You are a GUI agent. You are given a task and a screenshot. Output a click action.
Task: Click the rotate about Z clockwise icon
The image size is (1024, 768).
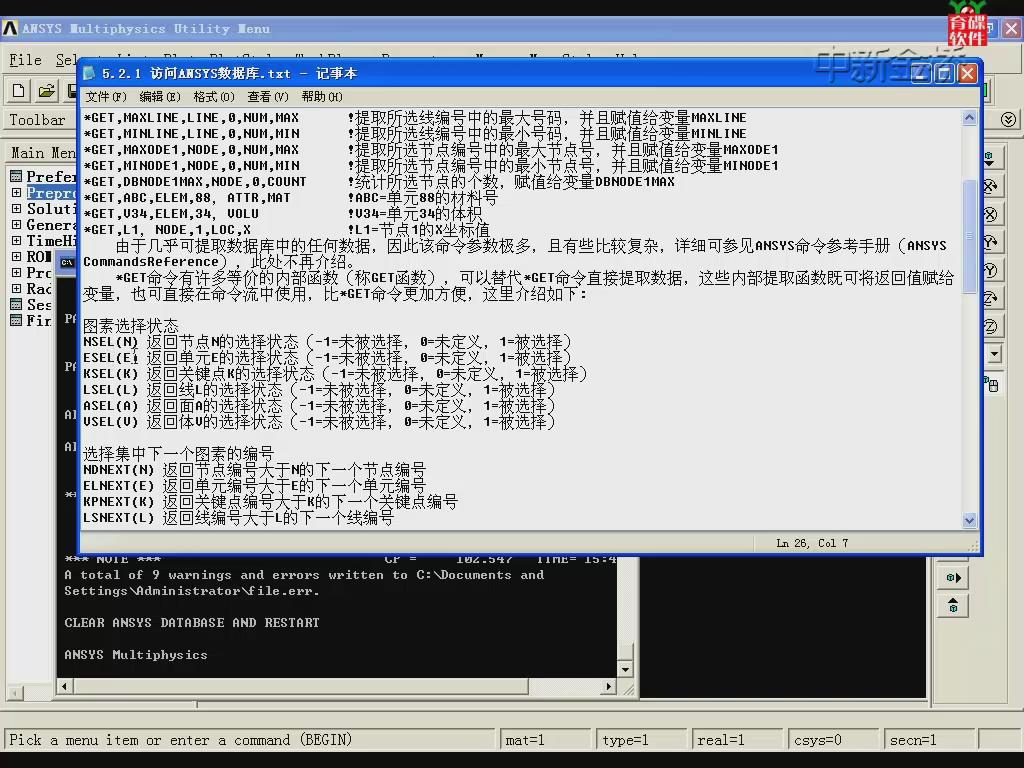tap(991, 298)
